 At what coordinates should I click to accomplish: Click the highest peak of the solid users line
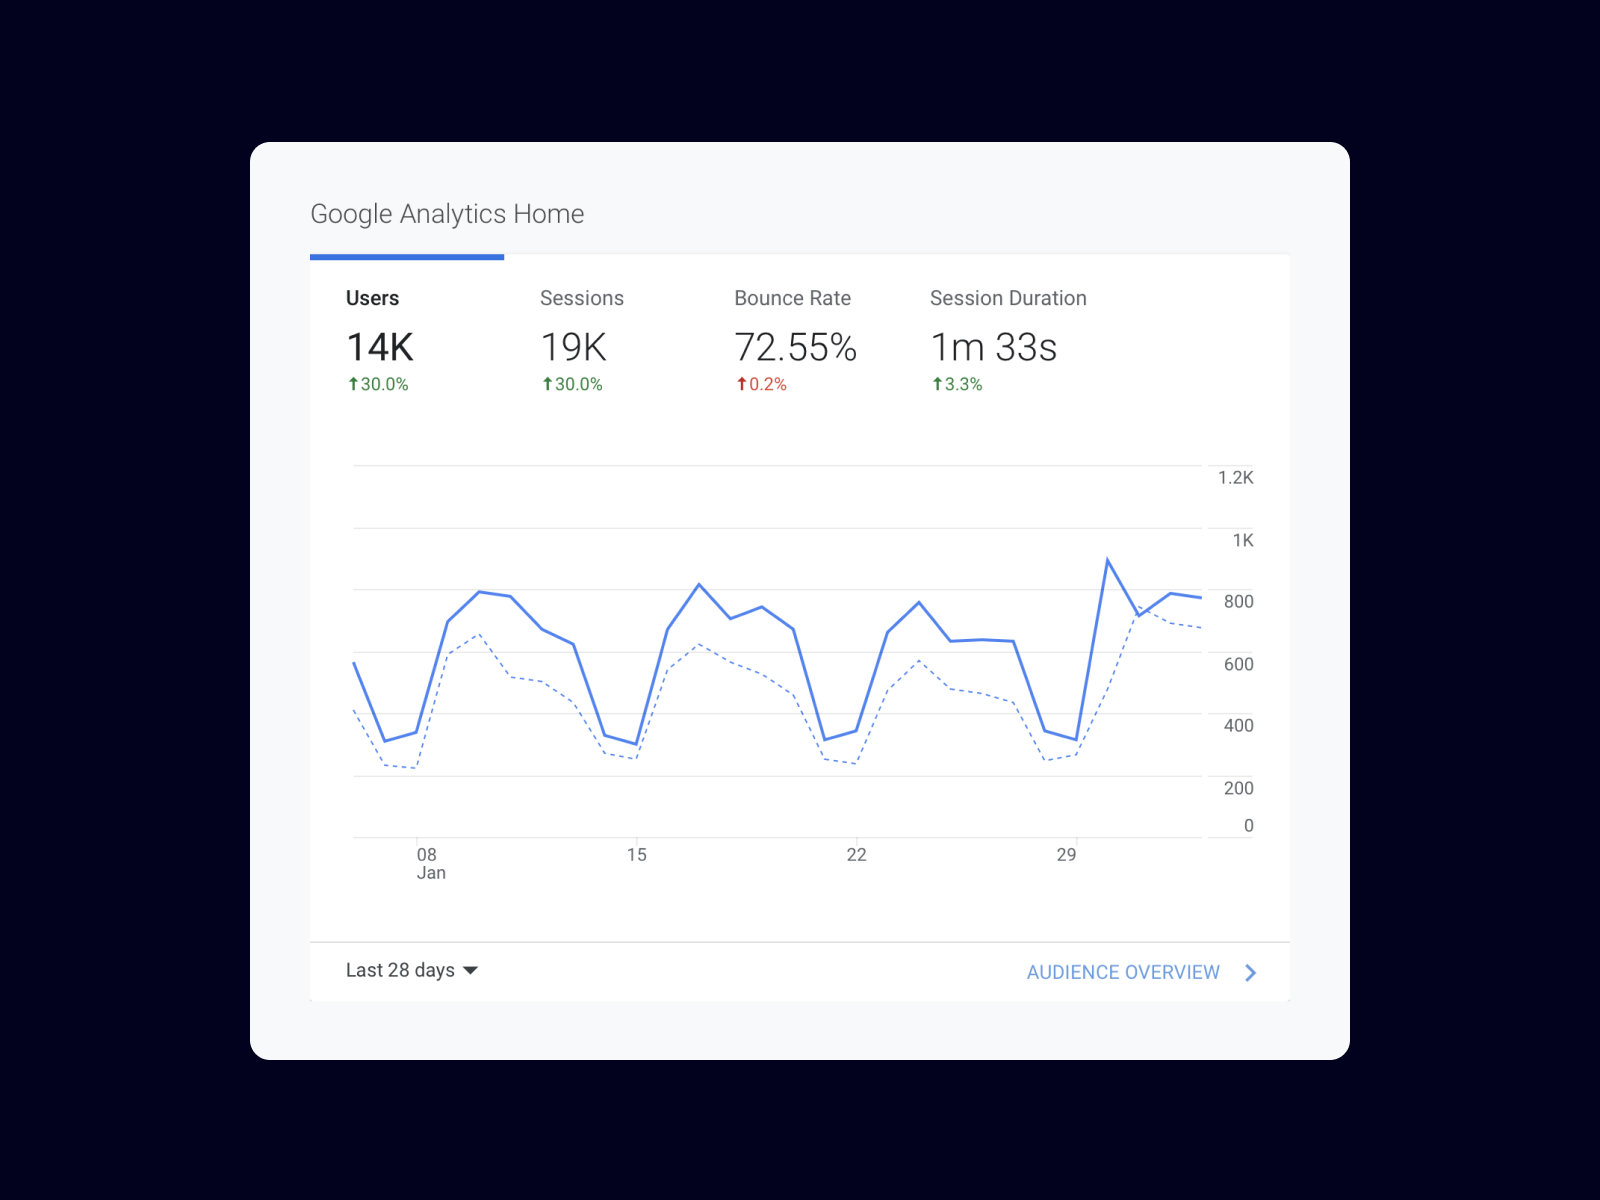coord(1107,560)
